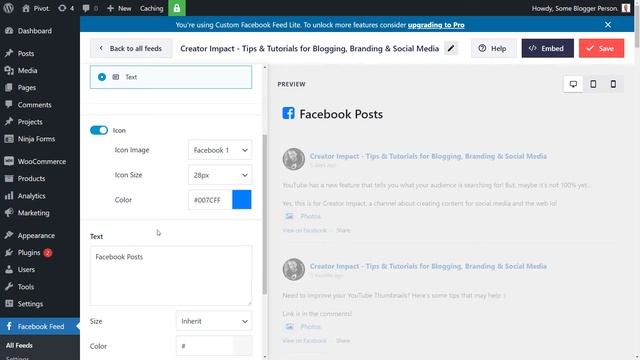Image resolution: width=640 pixels, height=360 pixels.
Task: Click the green padlock icon
Action: tap(177, 8)
